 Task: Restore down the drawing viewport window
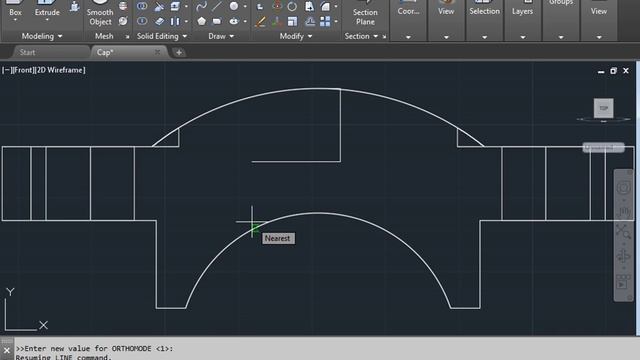(613, 71)
